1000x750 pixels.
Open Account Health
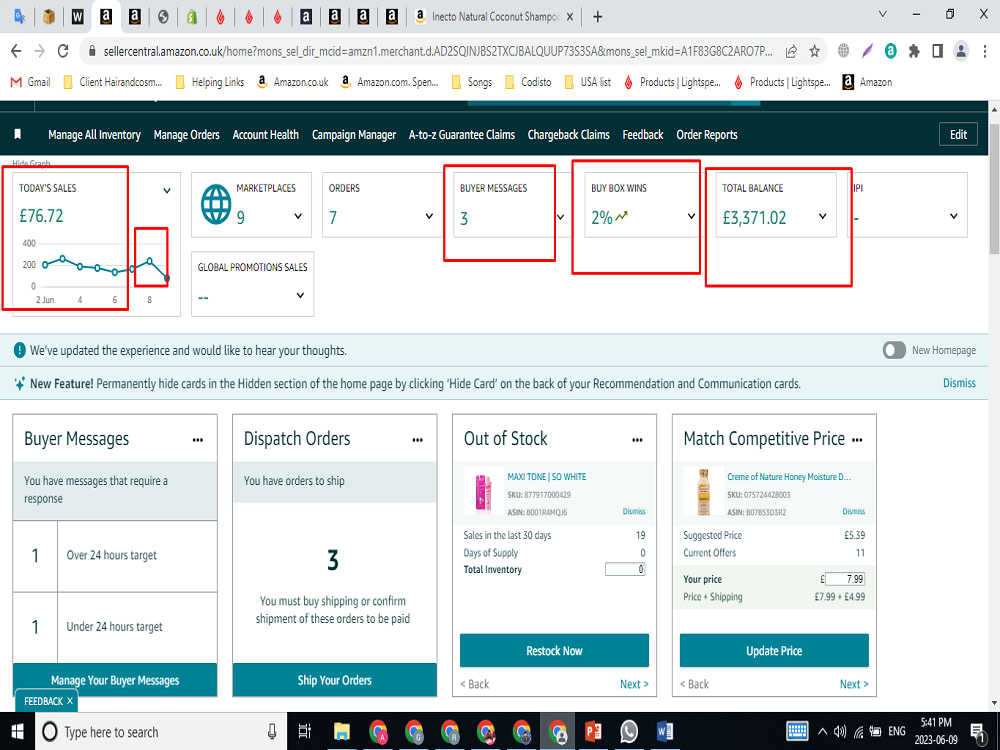(x=265, y=135)
